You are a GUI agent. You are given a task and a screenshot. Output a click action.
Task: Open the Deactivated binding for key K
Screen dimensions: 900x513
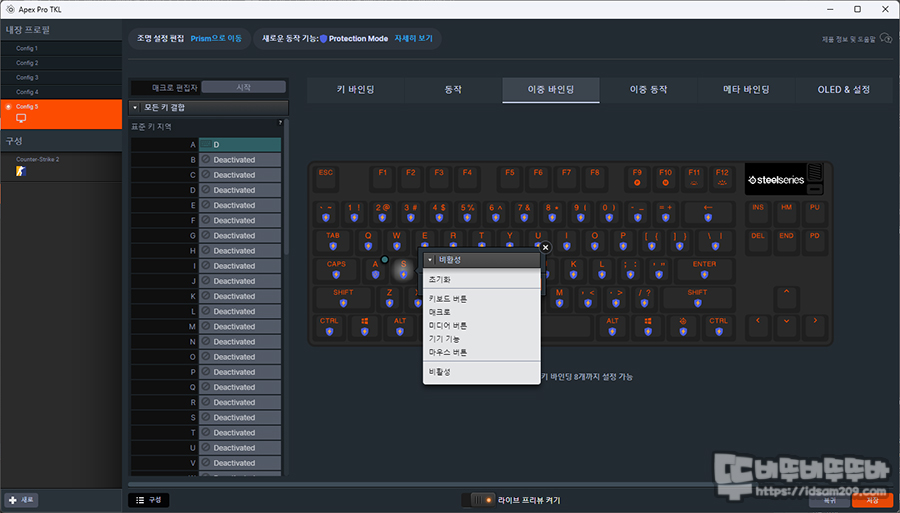coord(240,296)
